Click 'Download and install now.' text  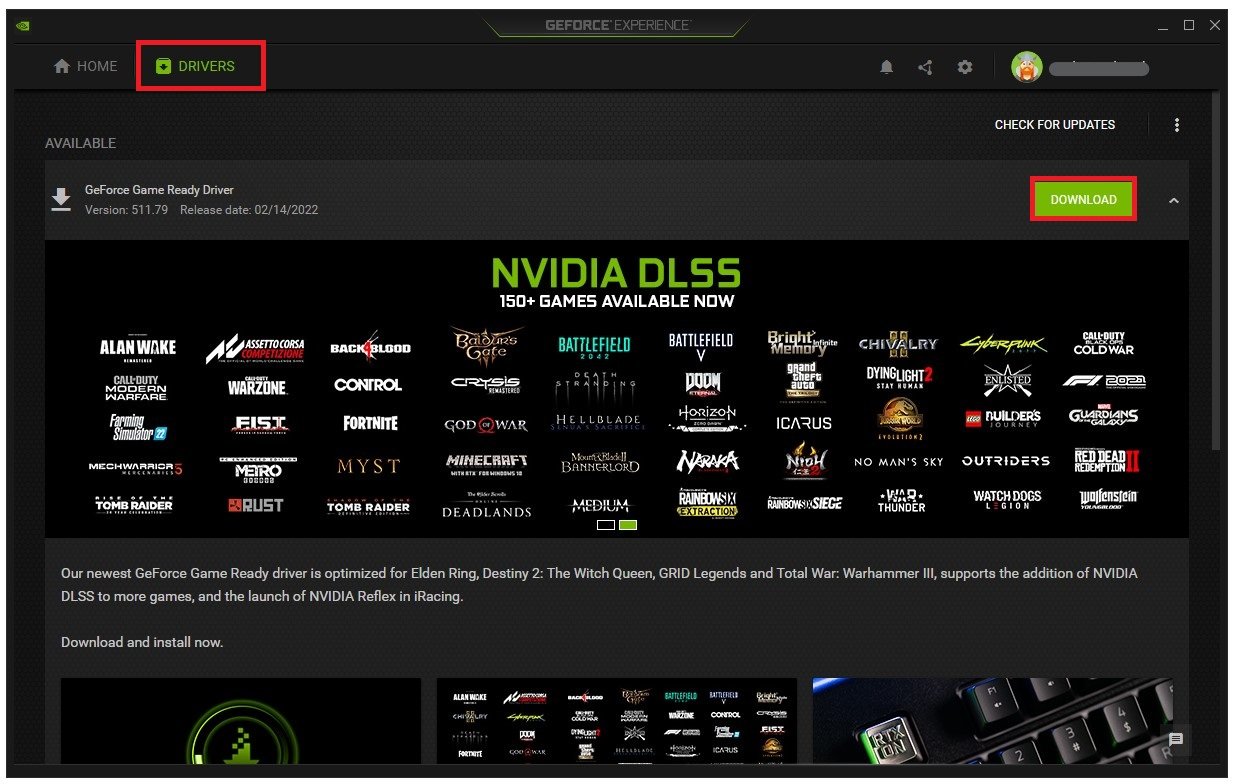(142, 642)
